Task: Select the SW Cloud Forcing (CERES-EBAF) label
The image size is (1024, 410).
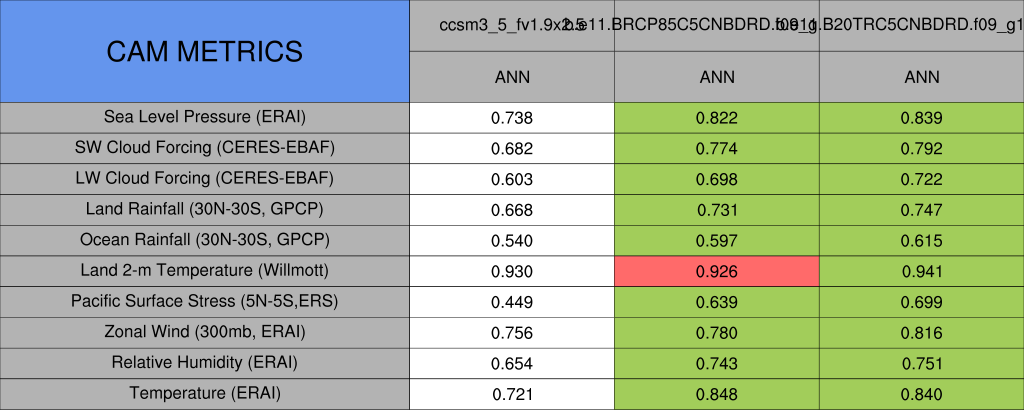Action: click(x=204, y=148)
